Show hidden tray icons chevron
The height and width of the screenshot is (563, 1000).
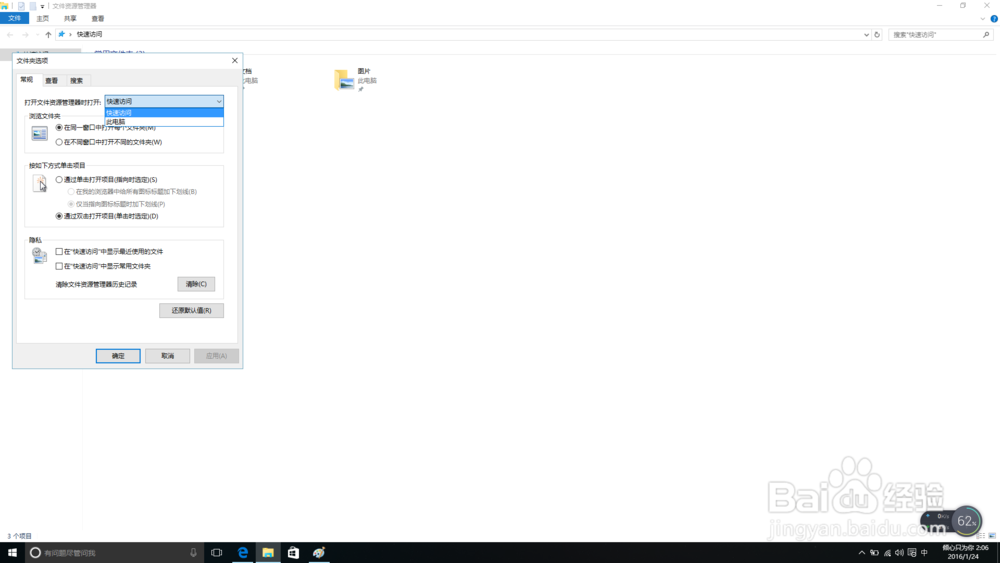pos(862,553)
